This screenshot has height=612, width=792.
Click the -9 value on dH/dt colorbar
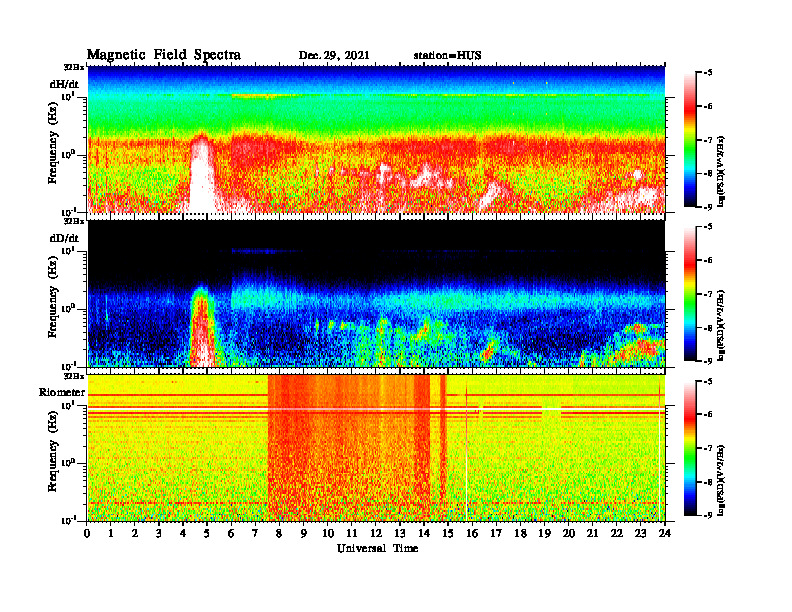[x=707, y=207]
